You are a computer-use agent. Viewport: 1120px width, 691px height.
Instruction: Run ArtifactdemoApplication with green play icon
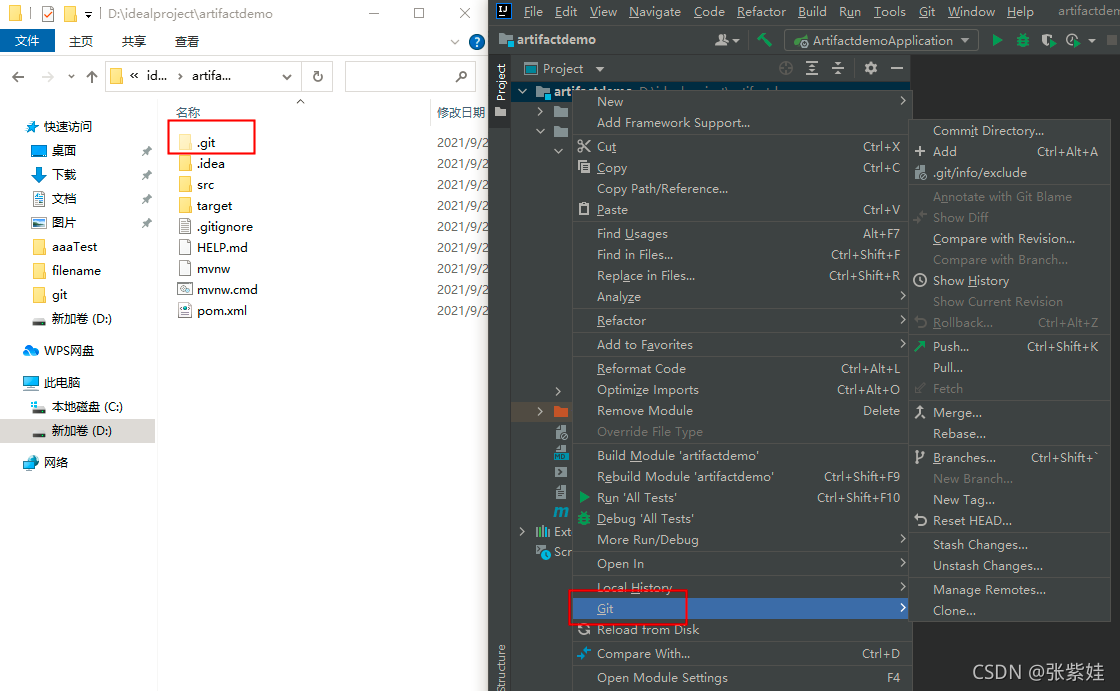point(997,40)
